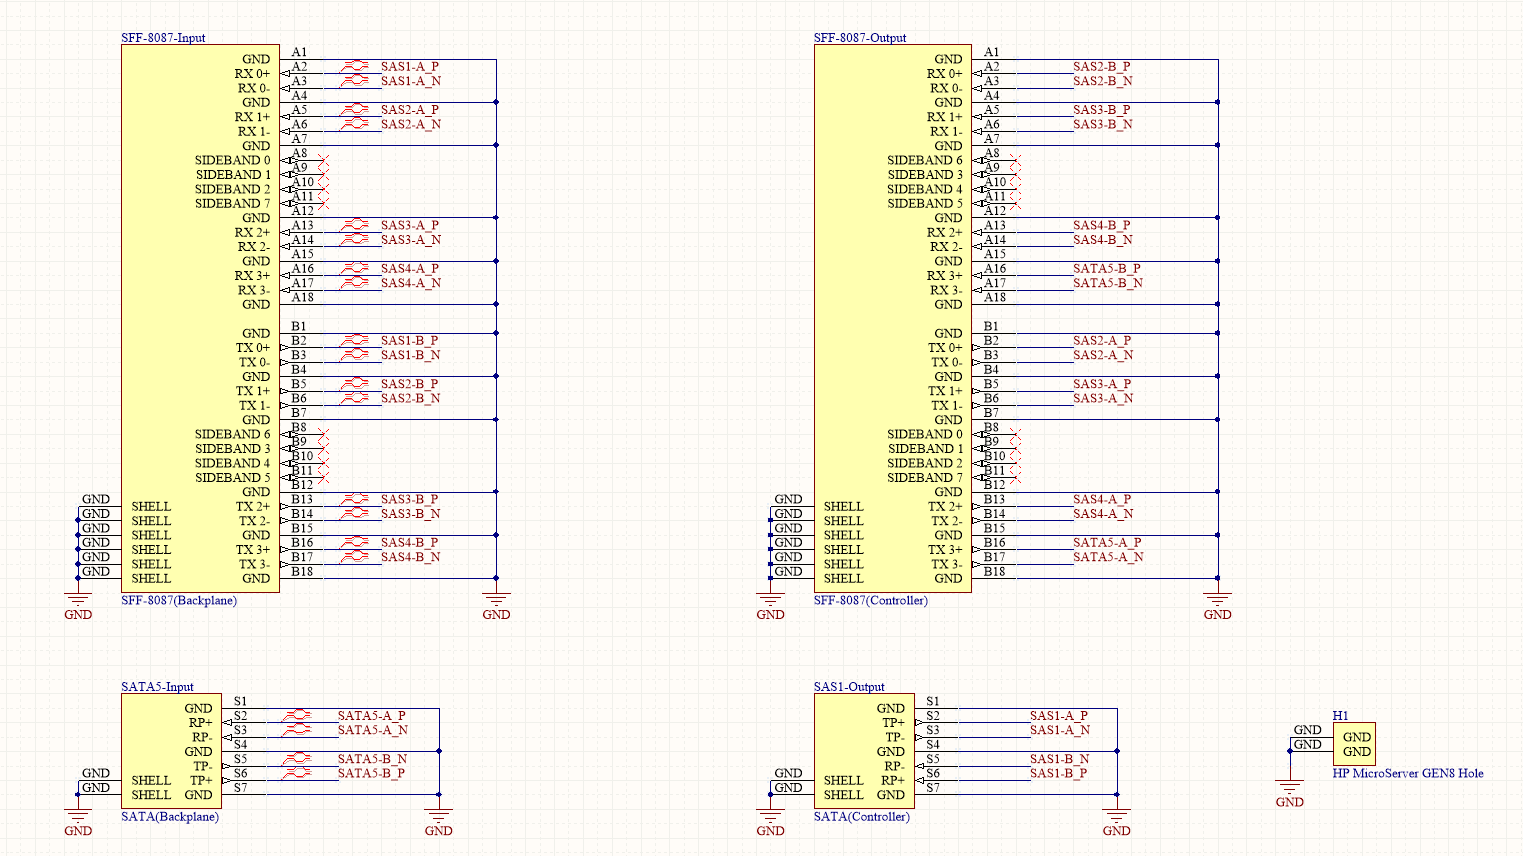Select RX 0+ pin name on SFF-8087-Input

pyautogui.click(x=252, y=74)
